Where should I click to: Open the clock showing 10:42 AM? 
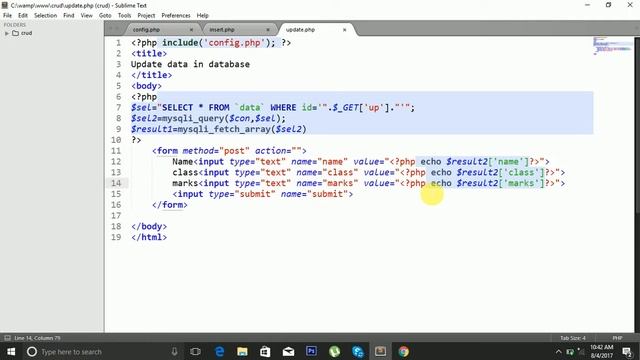602,351
